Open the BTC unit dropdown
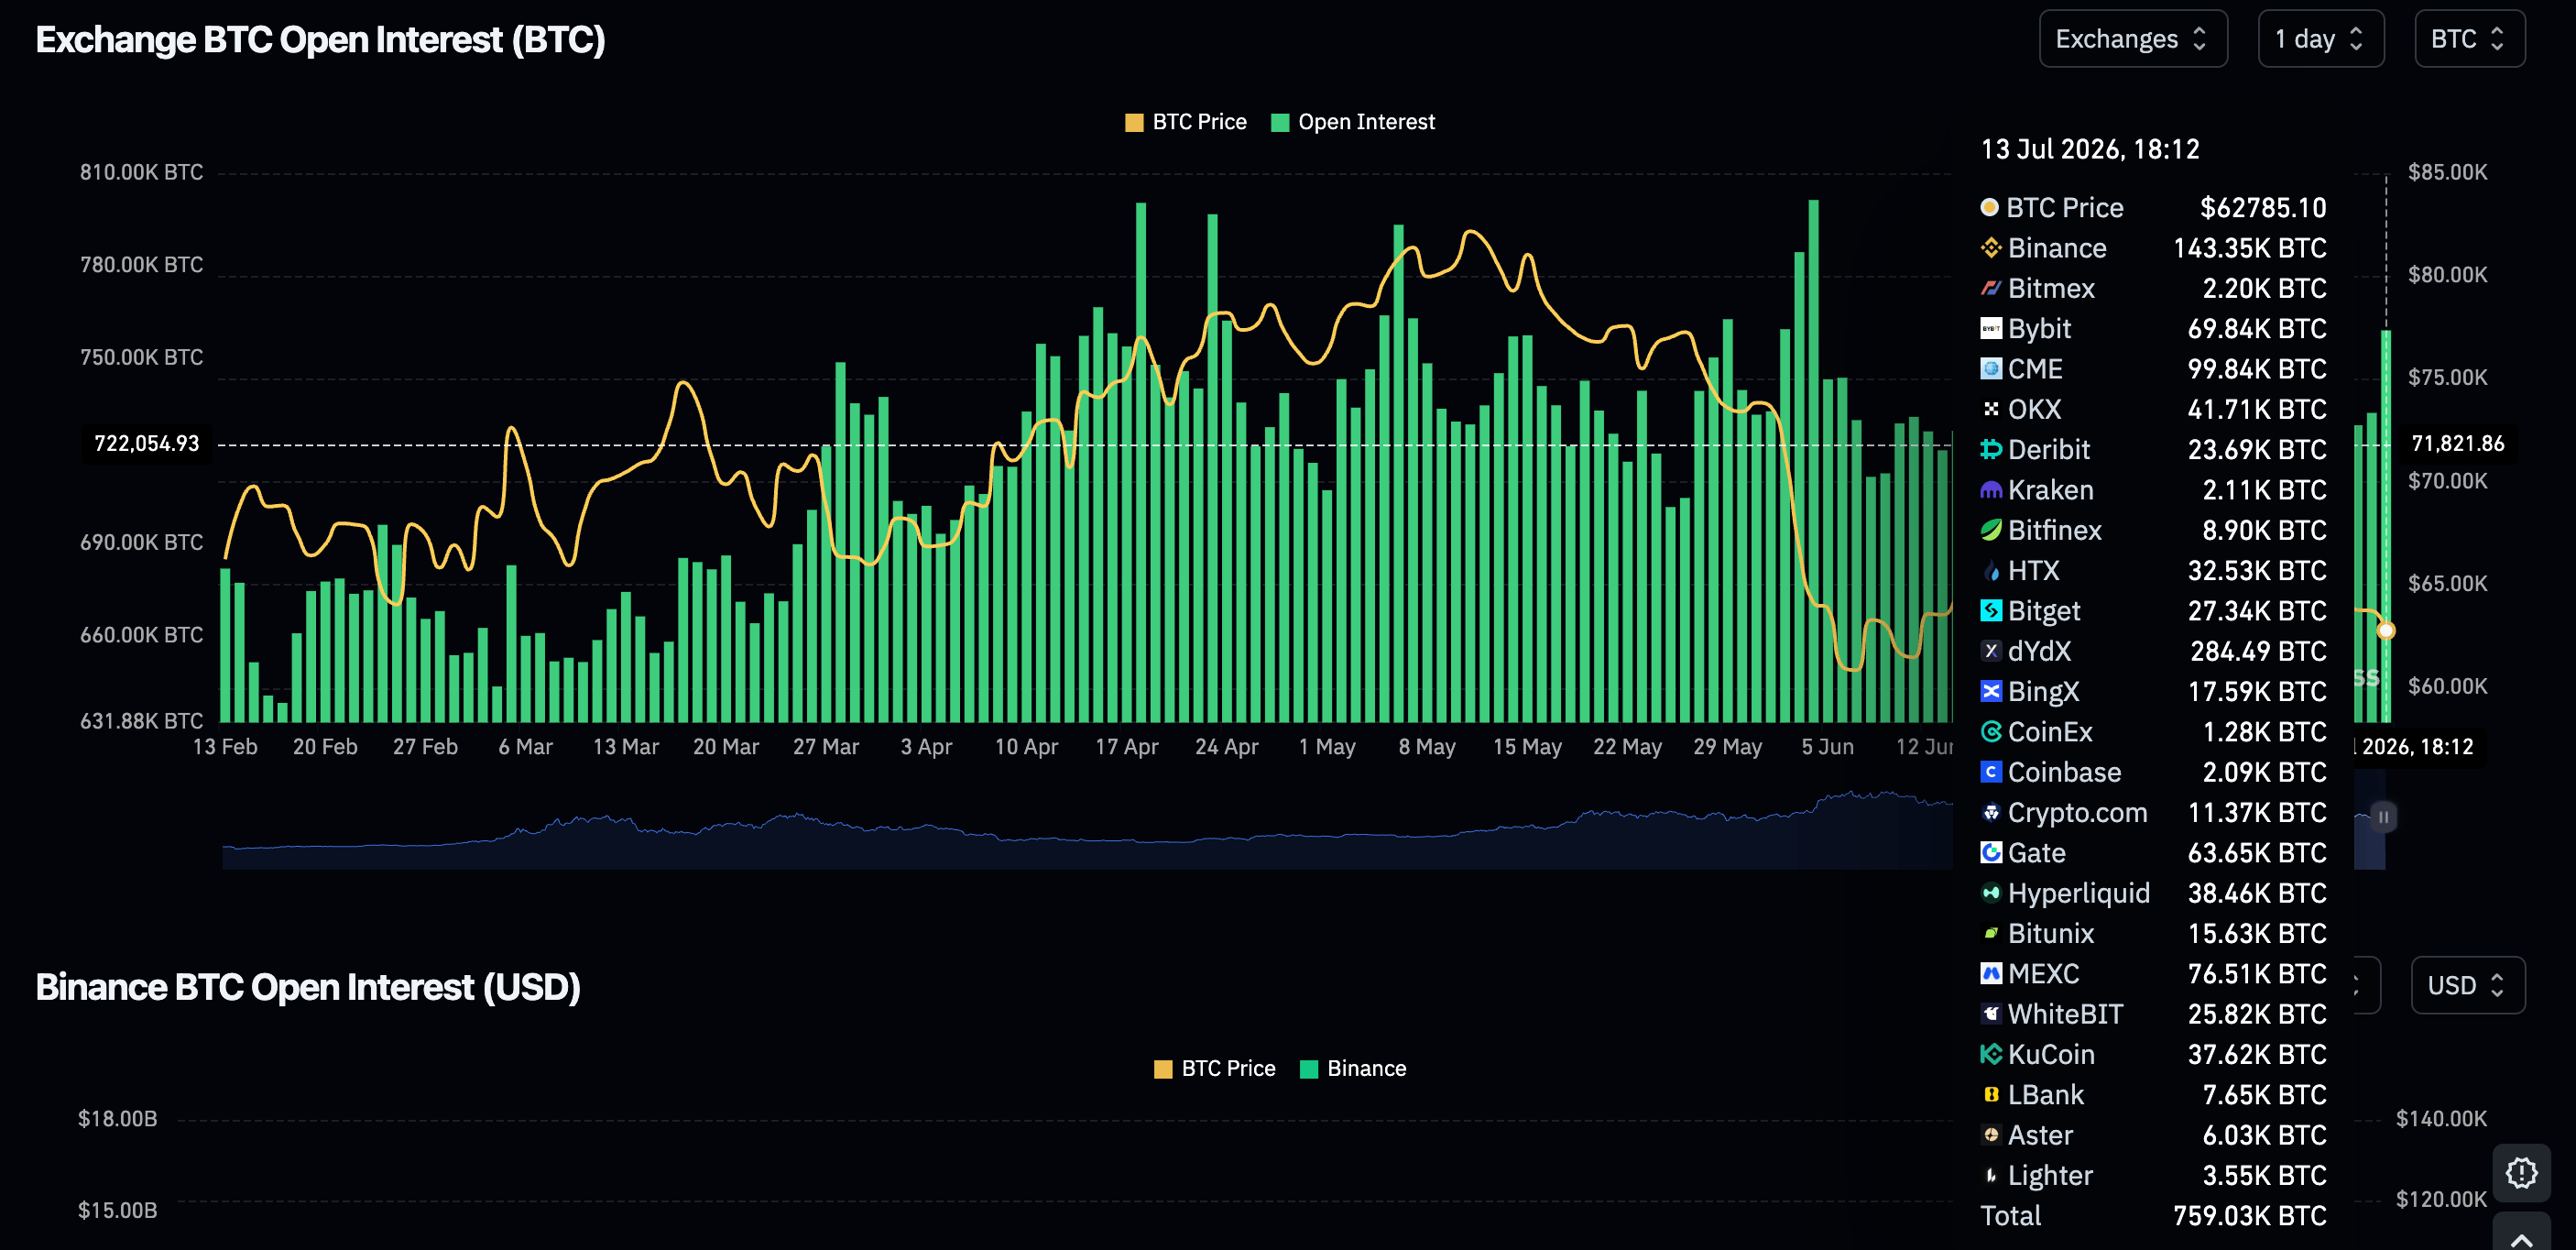The height and width of the screenshot is (1250, 2576). (x=2469, y=39)
